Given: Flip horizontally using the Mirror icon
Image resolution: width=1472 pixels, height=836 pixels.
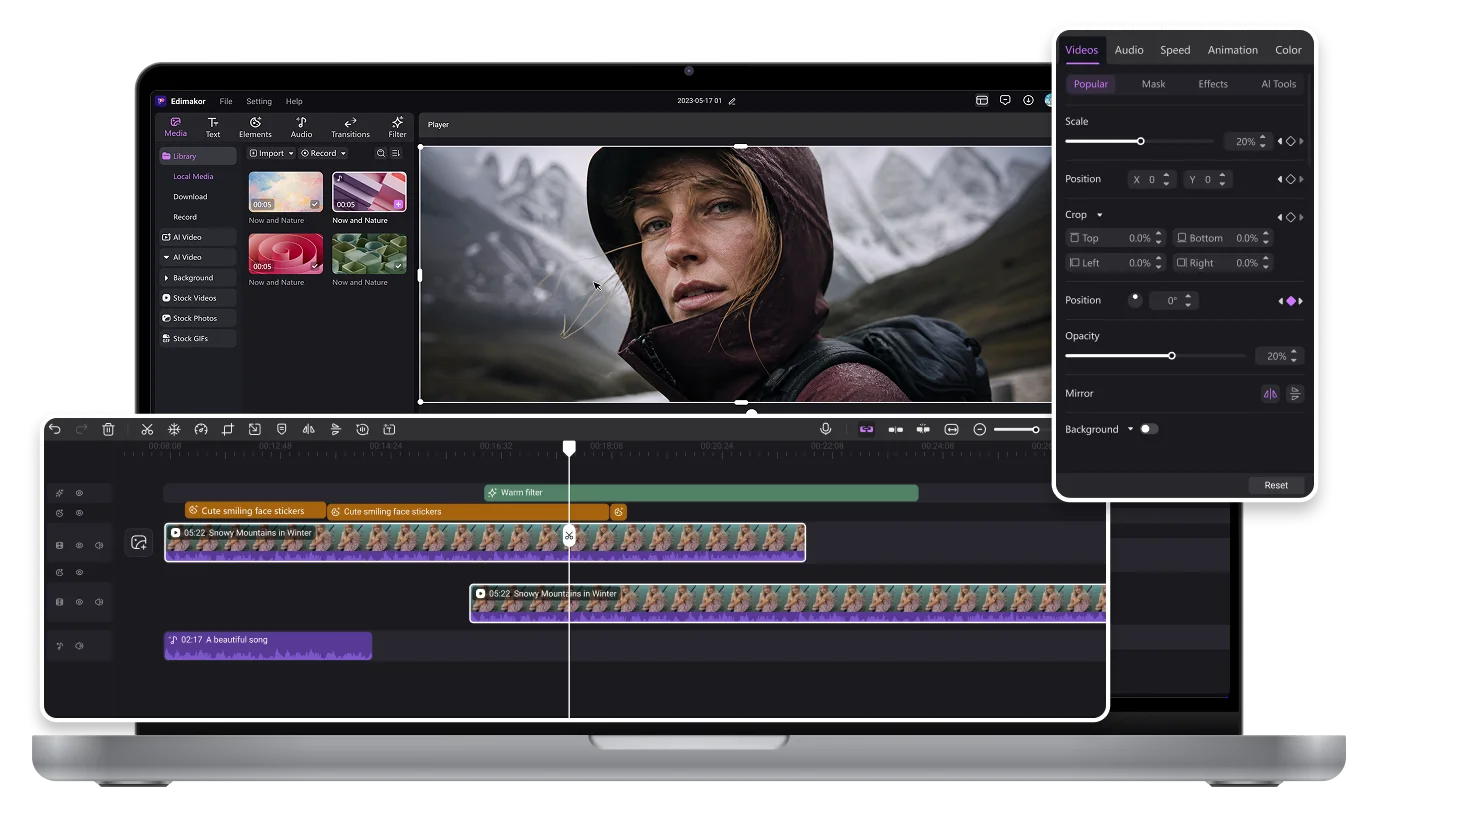Looking at the screenshot, I should click(x=1270, y=394).
